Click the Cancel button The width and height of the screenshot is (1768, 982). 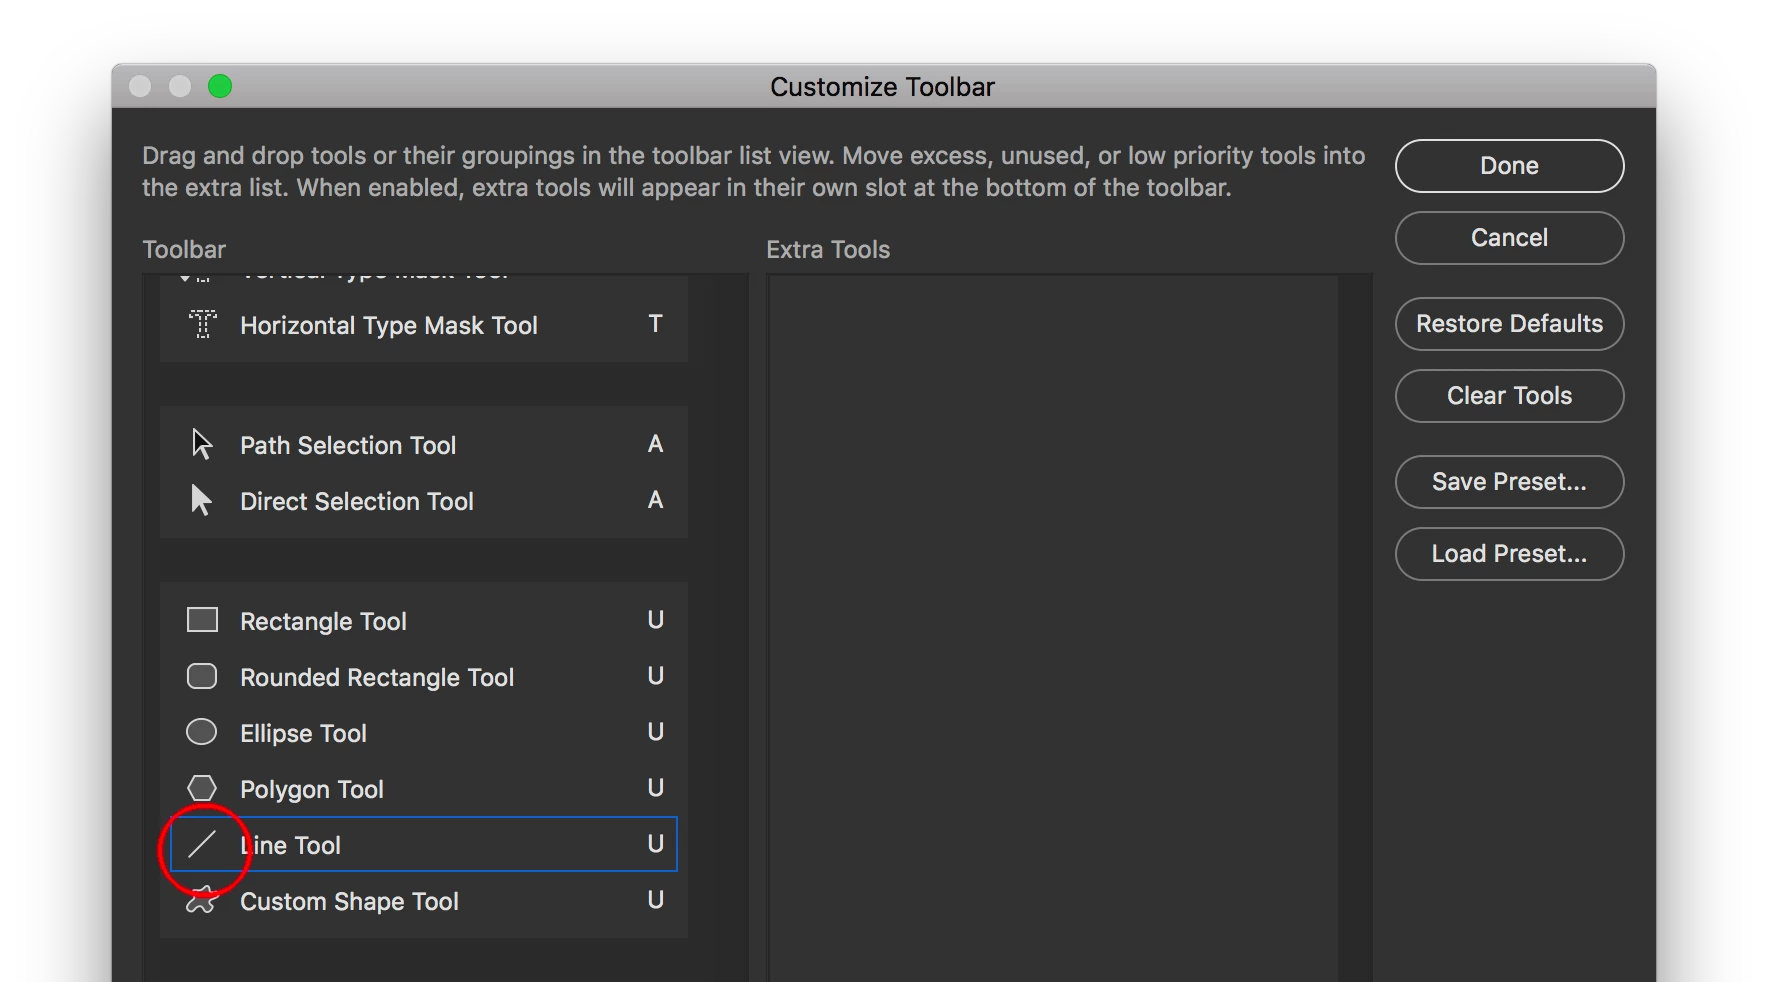point(1509,238)
